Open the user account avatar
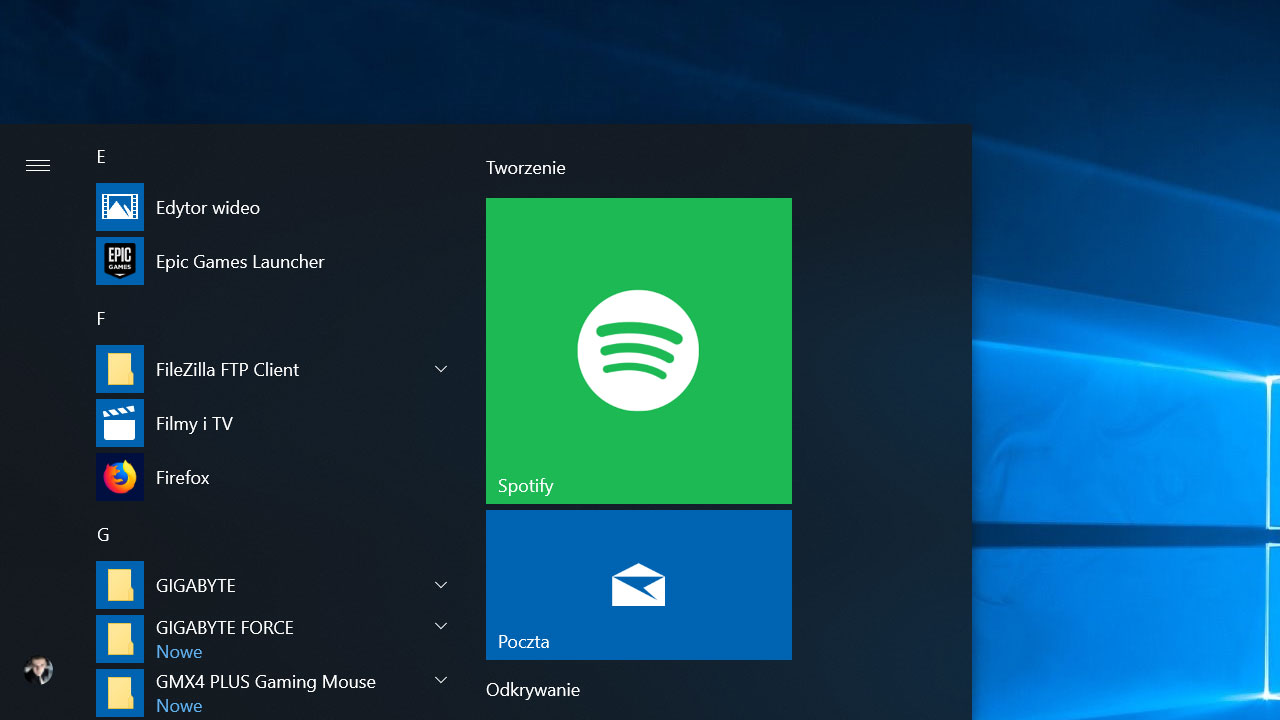This screenshot has height=720, width=1280. point(38,670)
